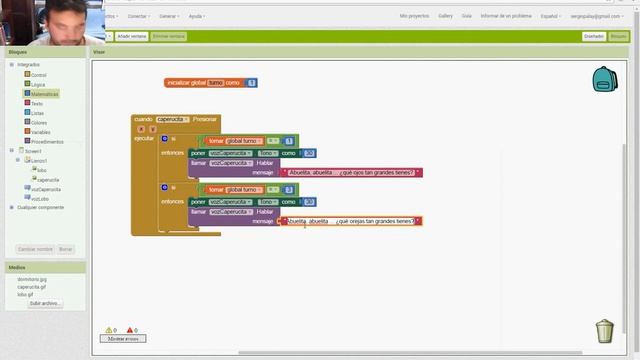Image resolution: width=640 pixels, height=360 pixels.
Task: Collapse the Integrados tree section
Action: pyautogui.click(x=11, y=64)
